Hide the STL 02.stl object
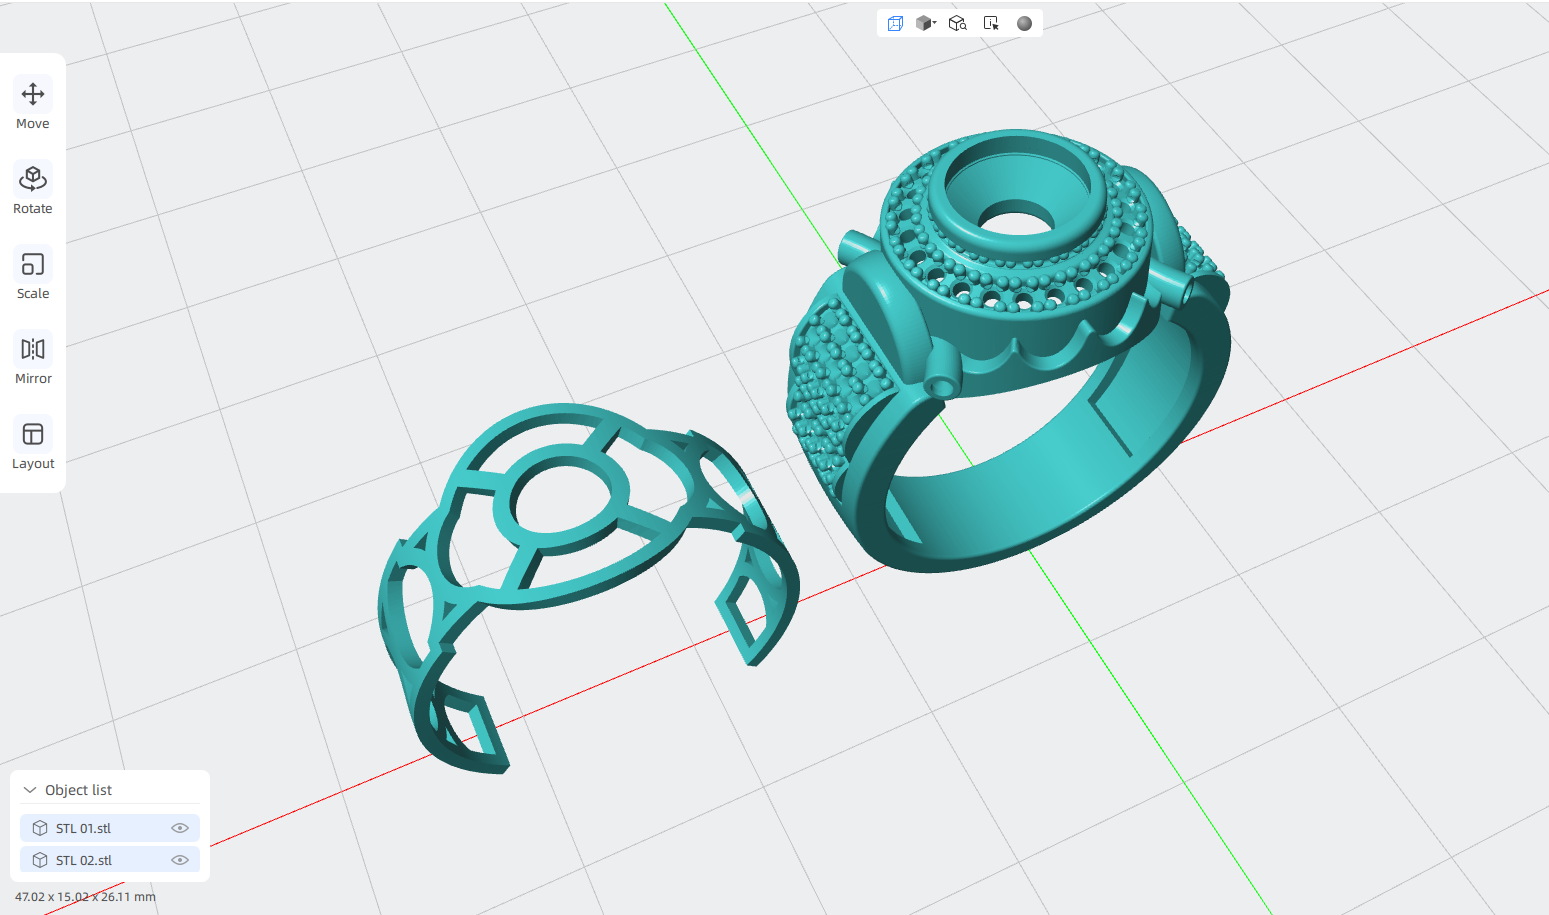This screenshot has height=915, width=1549. 180,860
